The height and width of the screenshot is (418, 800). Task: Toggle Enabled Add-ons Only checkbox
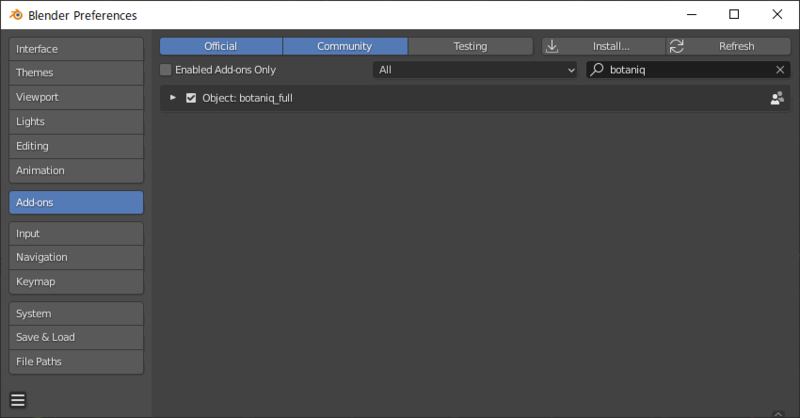tap(166, 70)
